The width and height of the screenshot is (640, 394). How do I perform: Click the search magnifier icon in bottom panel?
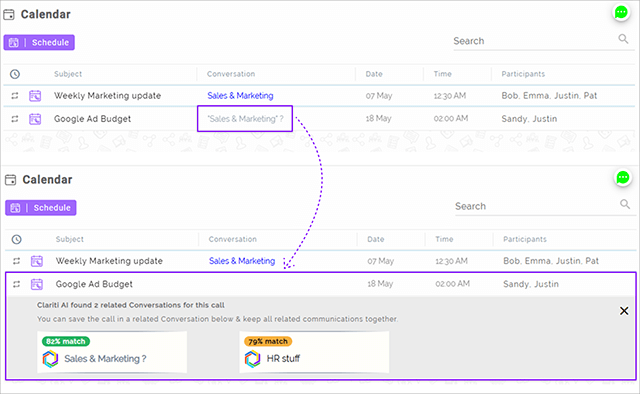click(625, 204)
